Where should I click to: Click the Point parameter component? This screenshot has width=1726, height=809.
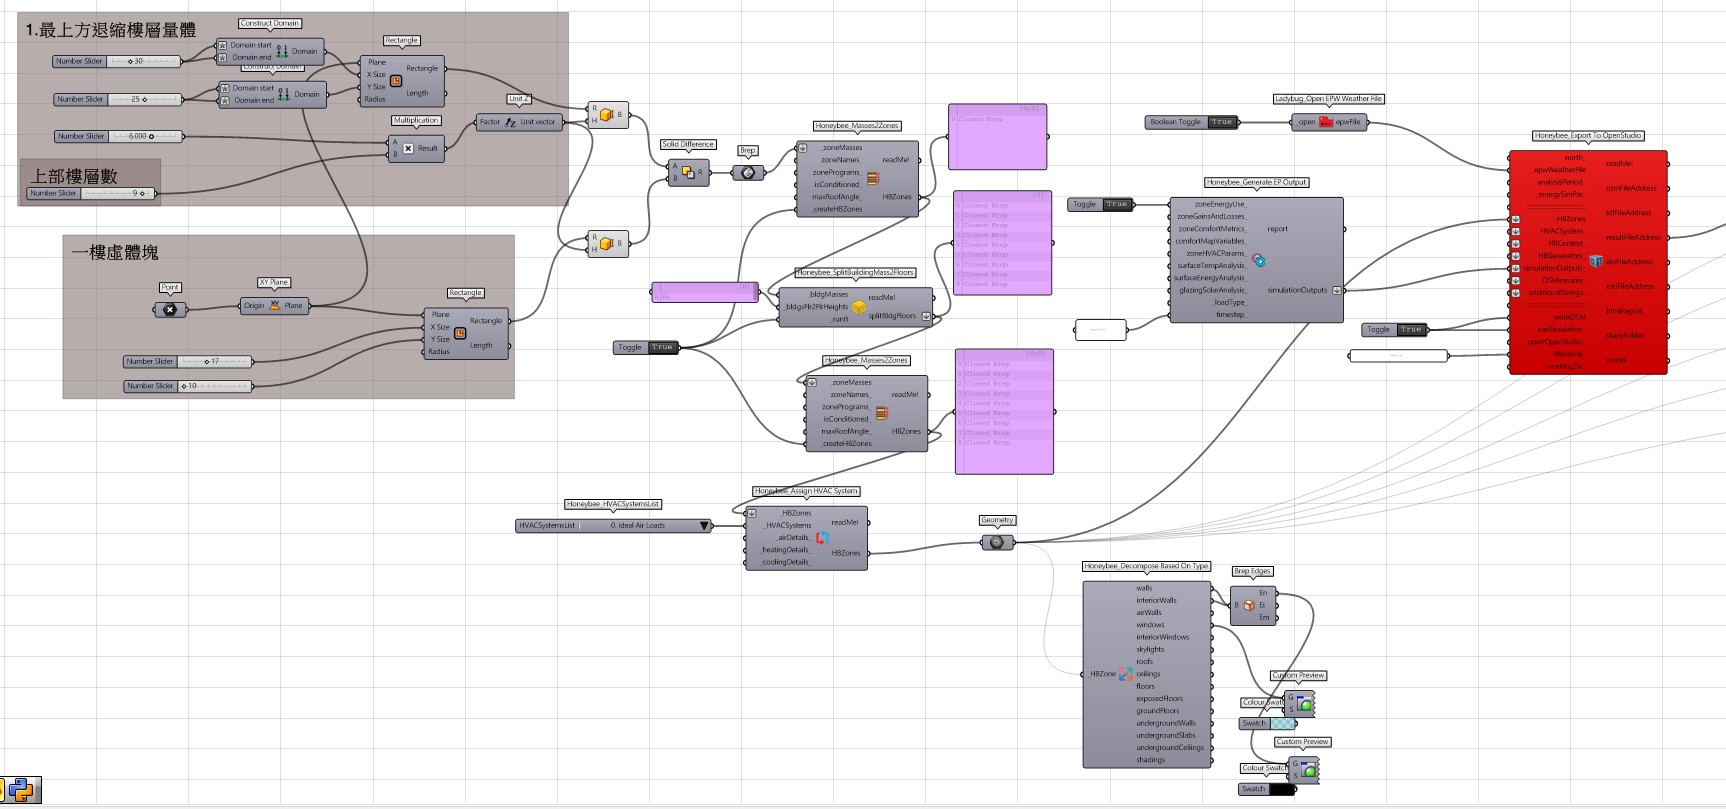[170, 309]
